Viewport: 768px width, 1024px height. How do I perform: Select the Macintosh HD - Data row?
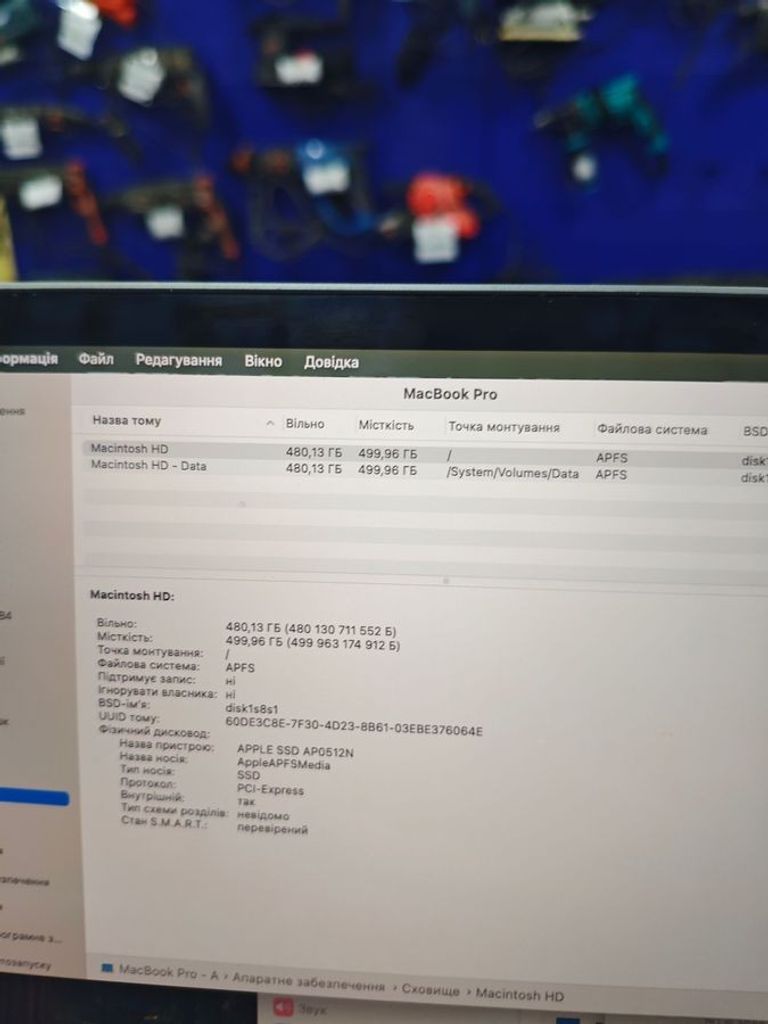pos(425,470)
